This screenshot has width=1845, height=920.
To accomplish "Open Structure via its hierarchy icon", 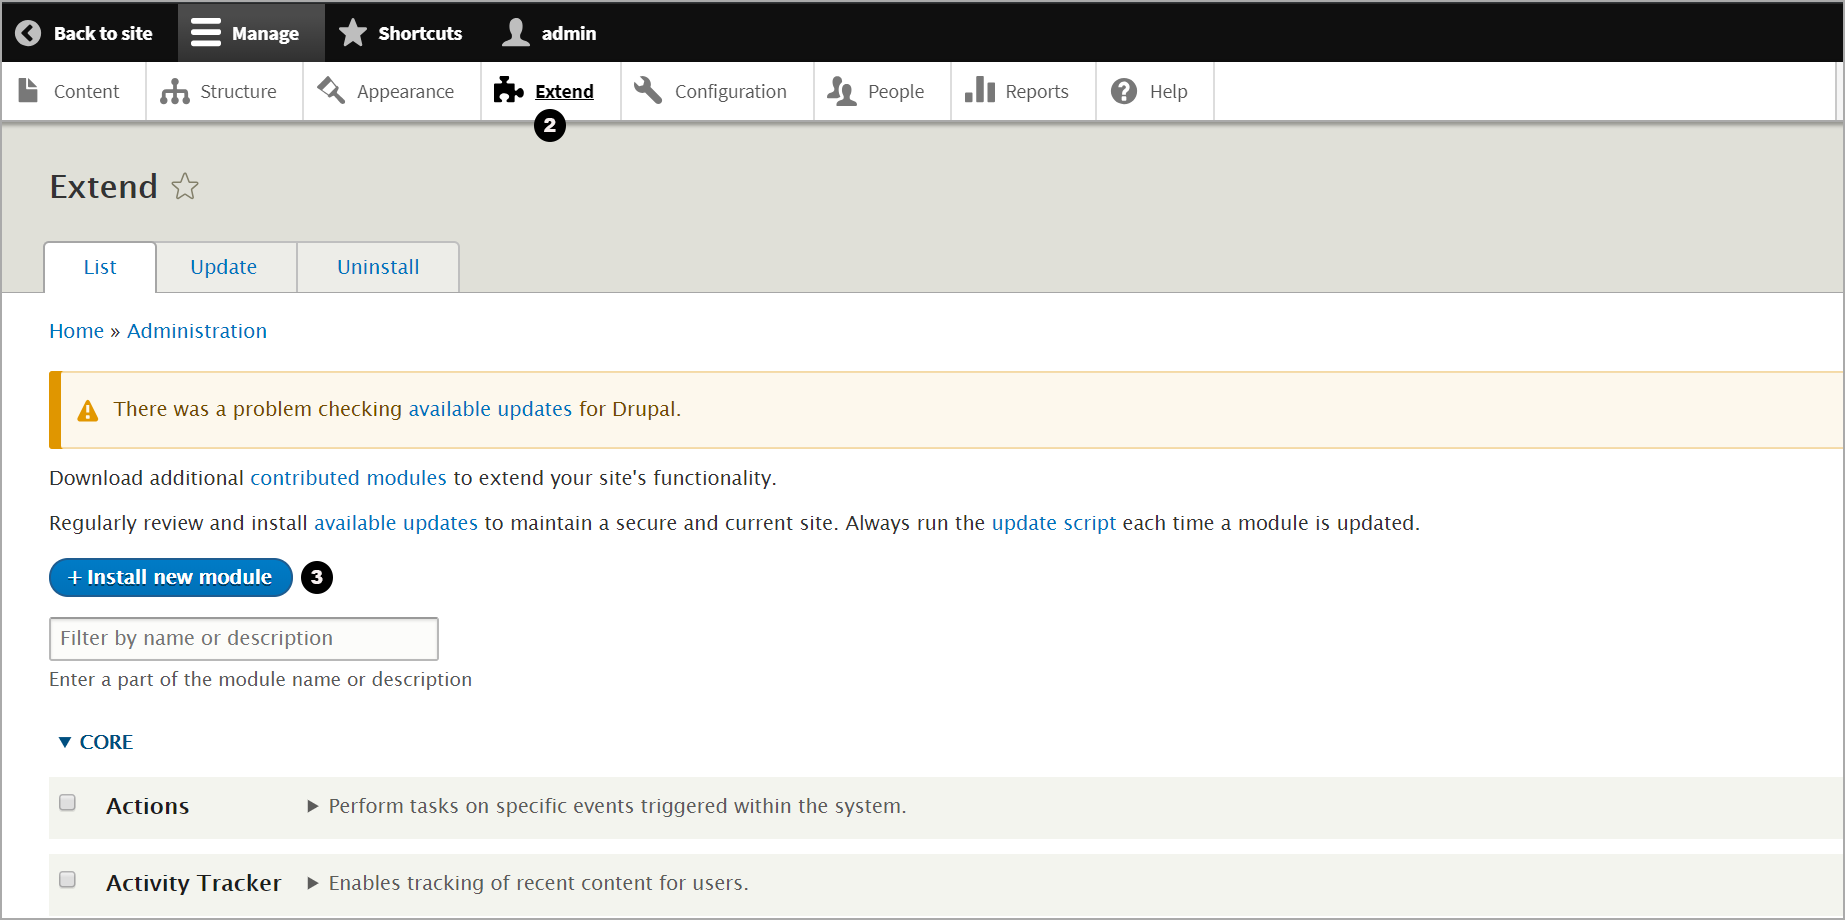I will pyautogui.click(x=174, y=92).
